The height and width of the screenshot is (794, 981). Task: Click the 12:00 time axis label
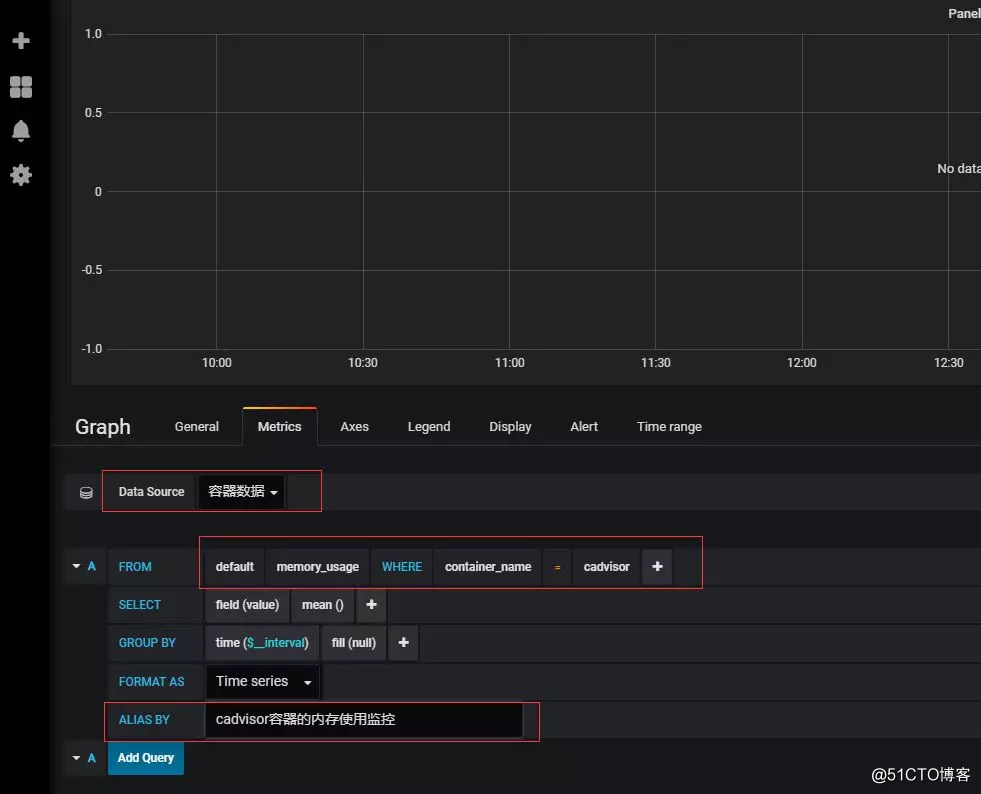point(801,363)
